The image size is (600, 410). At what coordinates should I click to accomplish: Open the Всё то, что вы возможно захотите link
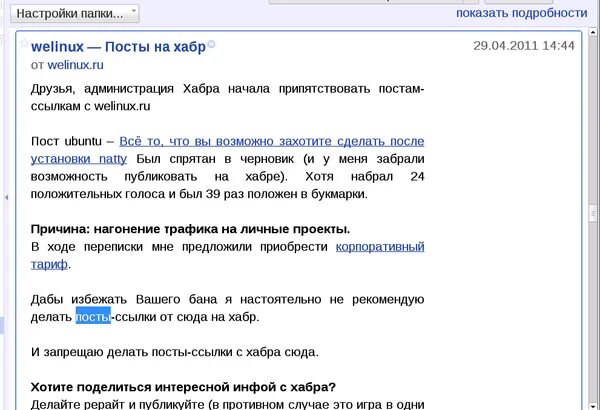pos(272,141)
